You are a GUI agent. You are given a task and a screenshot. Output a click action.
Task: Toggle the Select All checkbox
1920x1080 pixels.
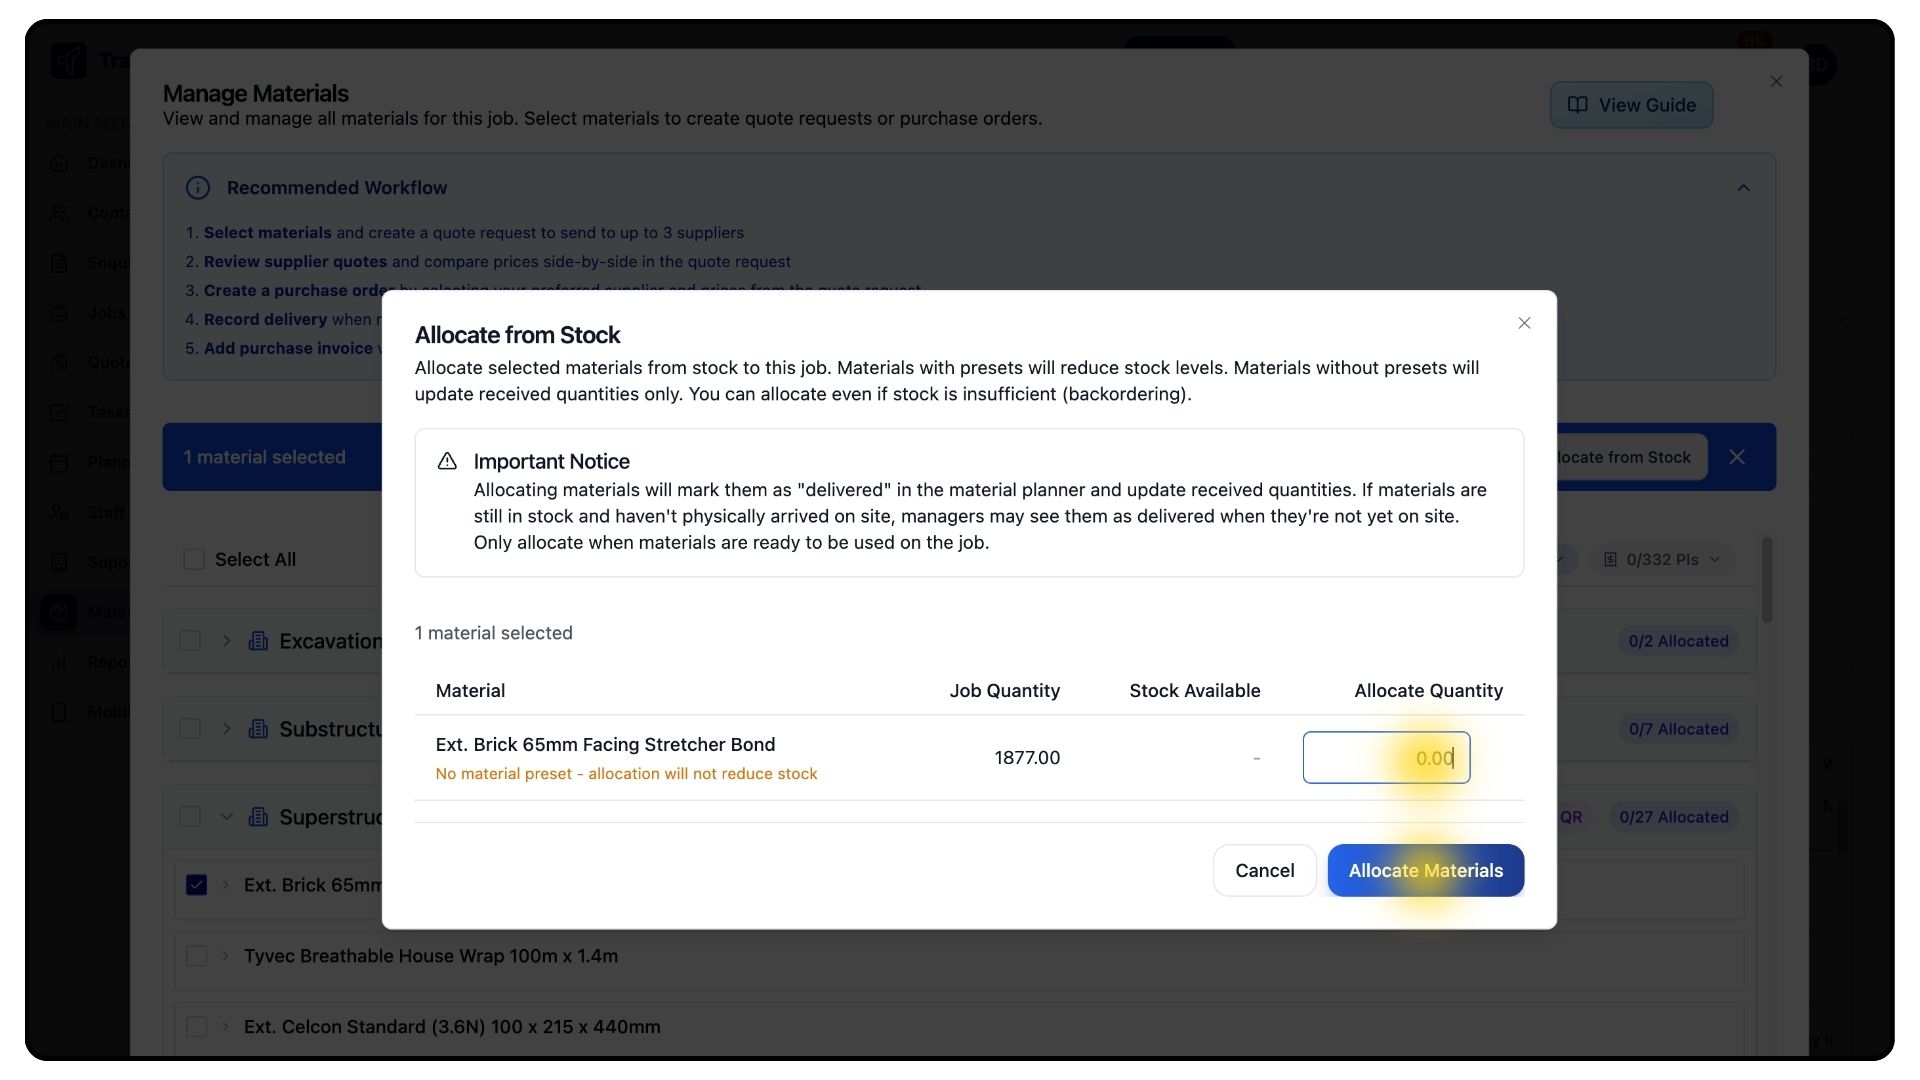tap(194, 559)
